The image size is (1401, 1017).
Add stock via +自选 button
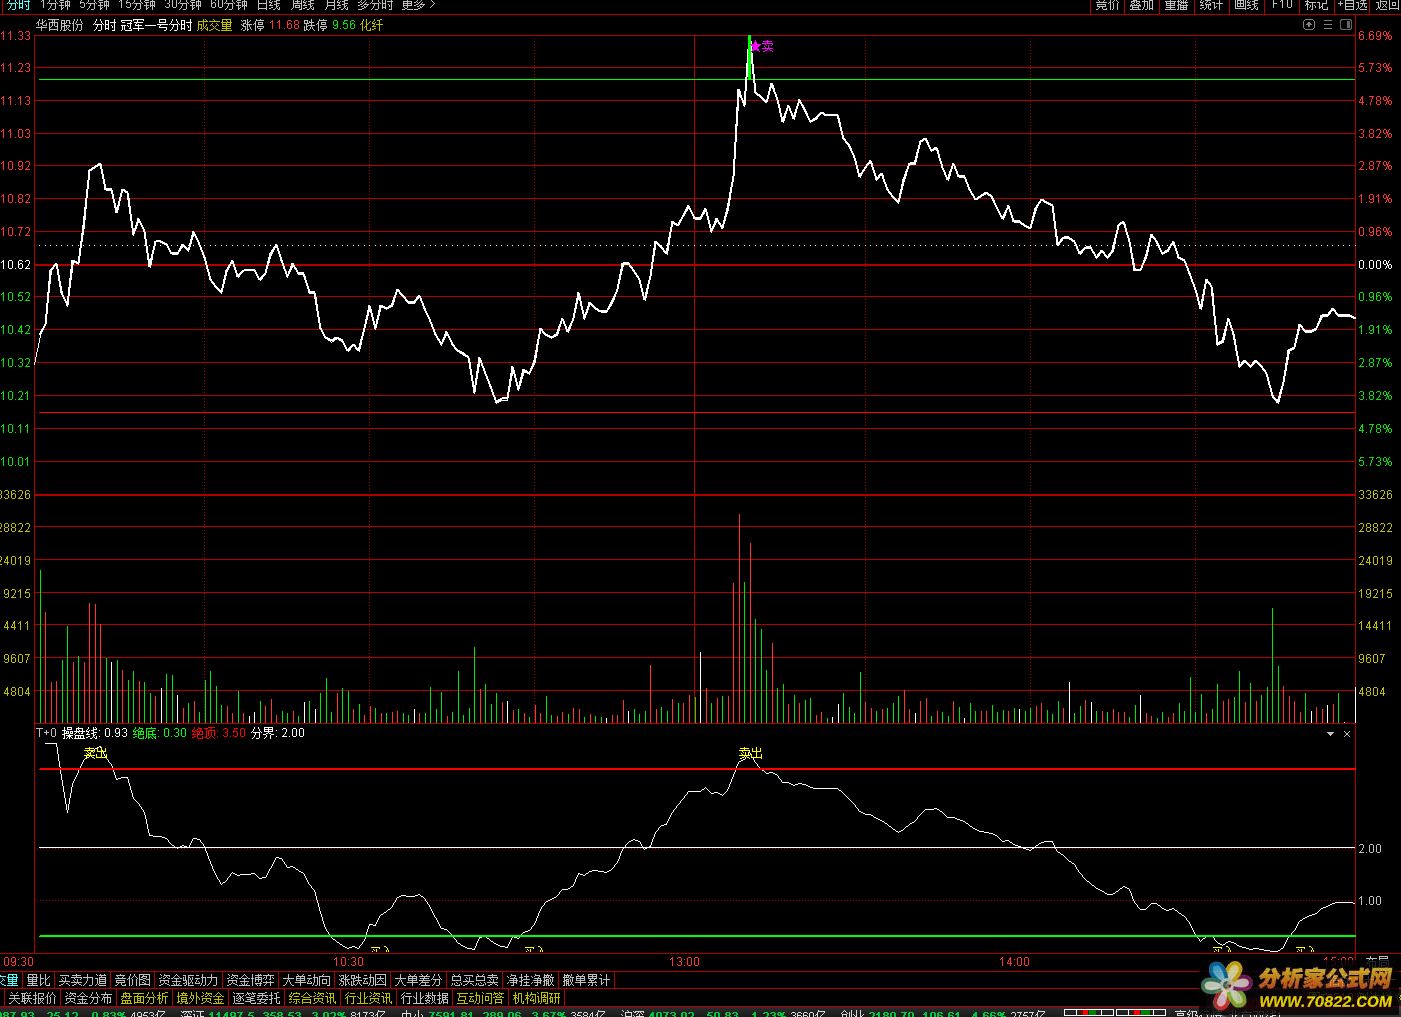[x=1351, y=5]
